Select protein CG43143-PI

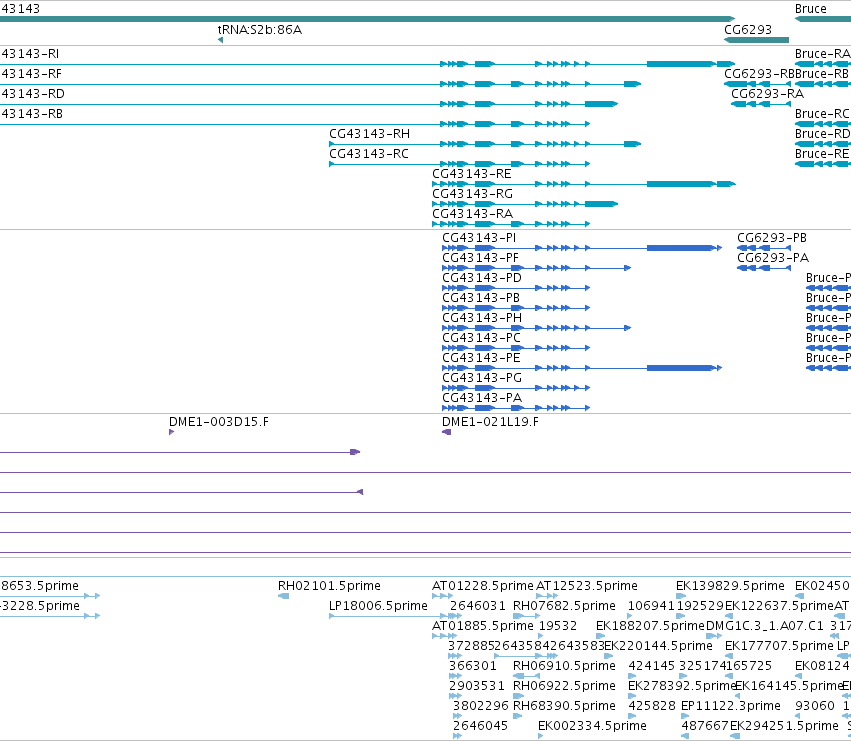pyautogui.click(x=479, y=238)
